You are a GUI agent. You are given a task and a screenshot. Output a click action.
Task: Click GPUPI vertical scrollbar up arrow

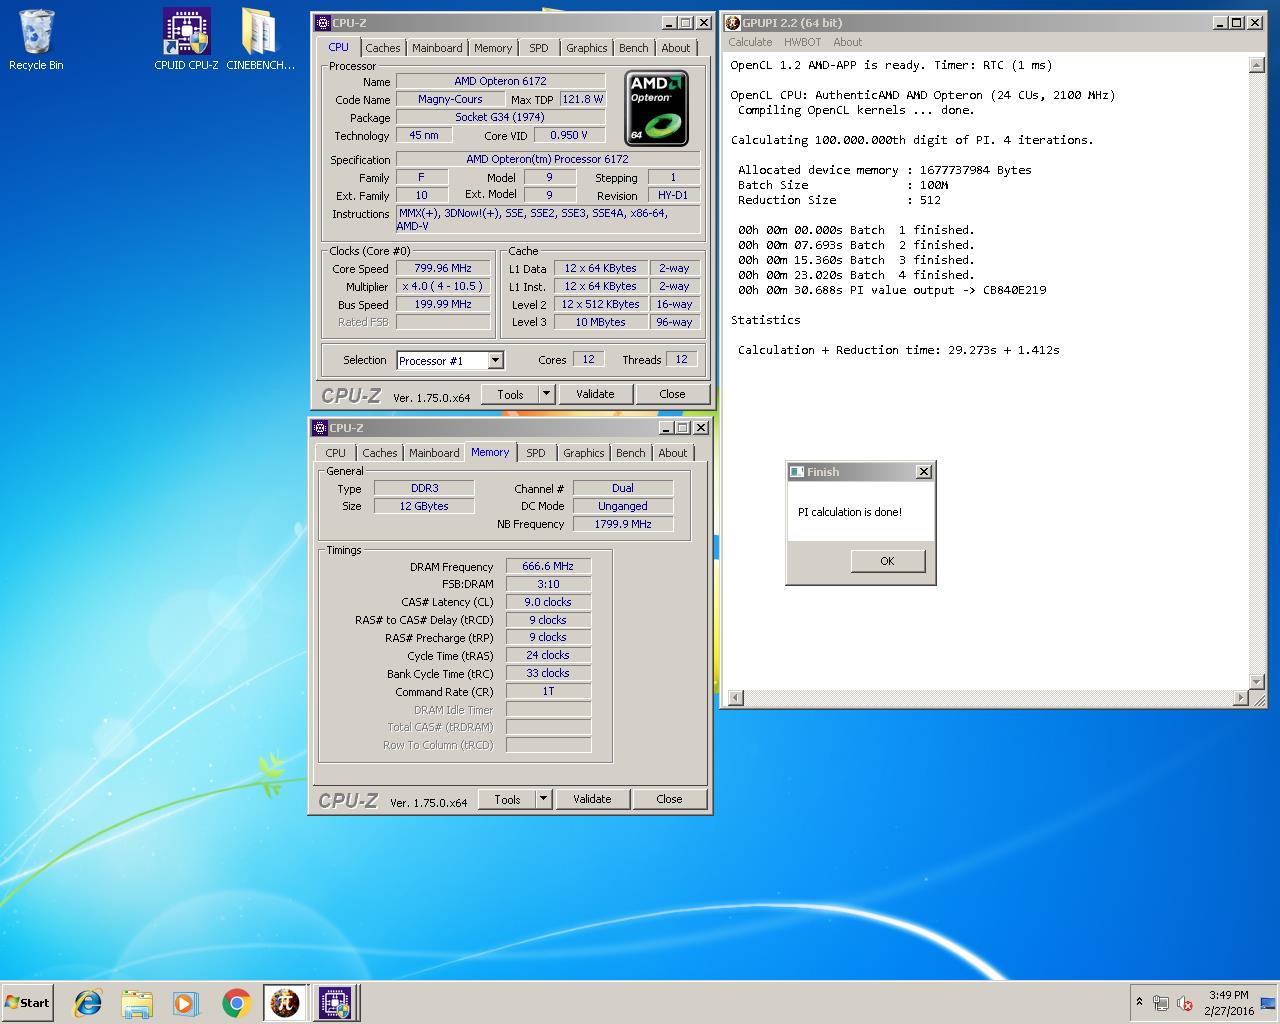point(1257,65)
